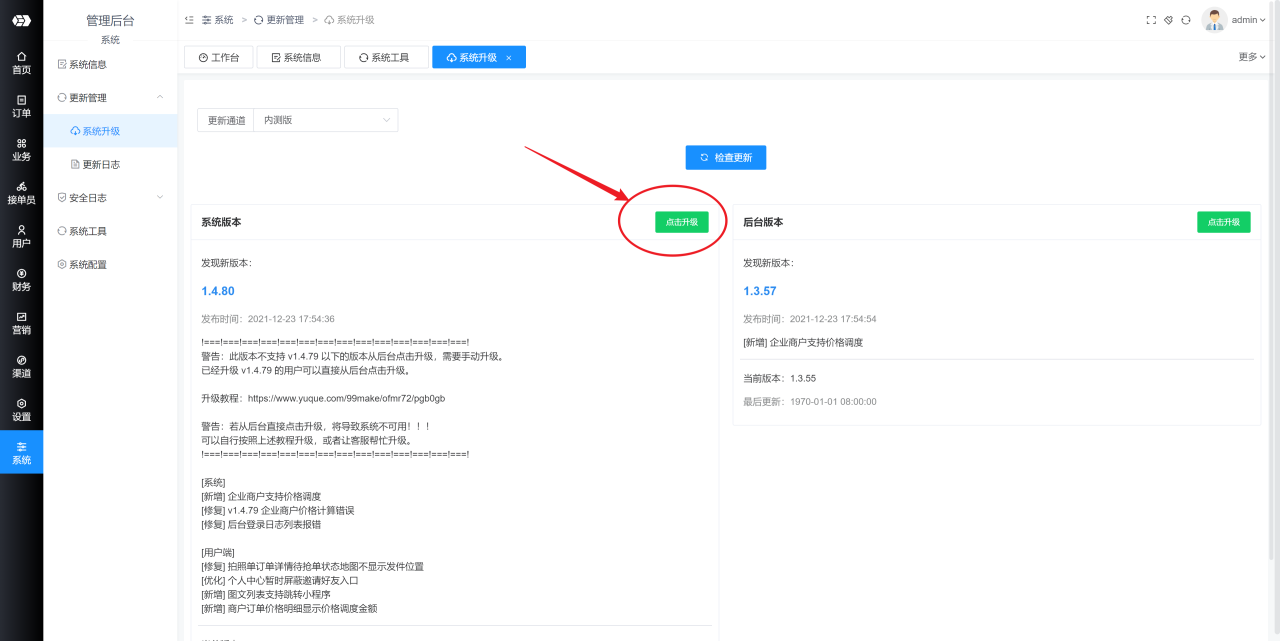Image resolution: width=1280 pixels, height=641 pixels.
Task: Click the 检查更新 button
Action: click(x=725, y=158)
